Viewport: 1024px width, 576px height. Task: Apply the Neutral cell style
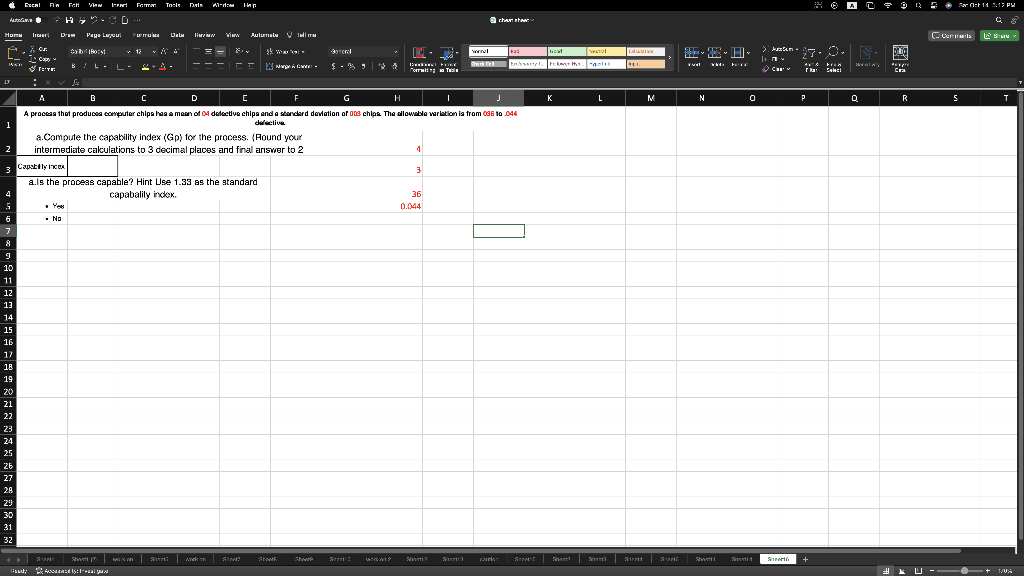tap(606, 51)
